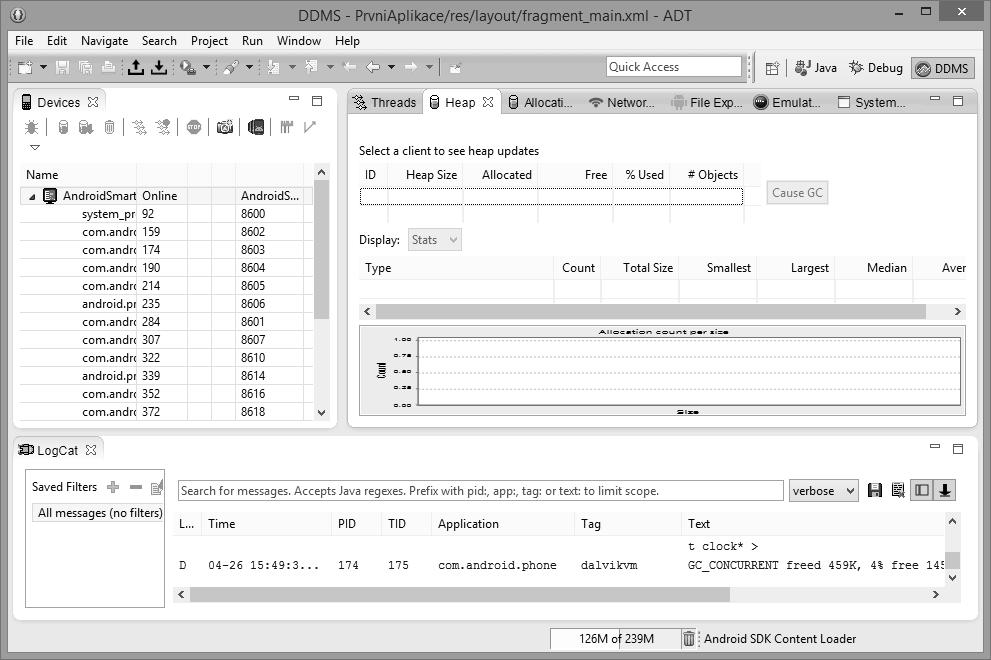
Task: Click the Print toolbar icon
Action: click(108, 67)
